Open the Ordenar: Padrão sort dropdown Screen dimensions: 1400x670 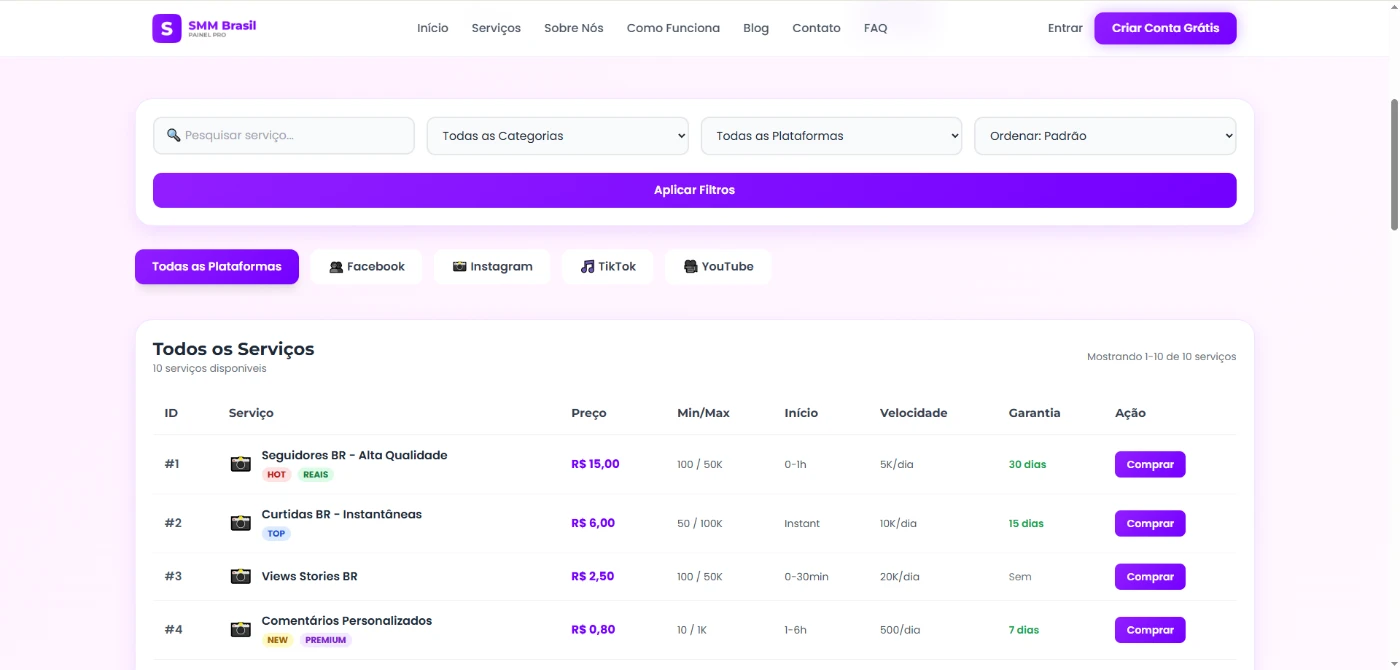1105,136
